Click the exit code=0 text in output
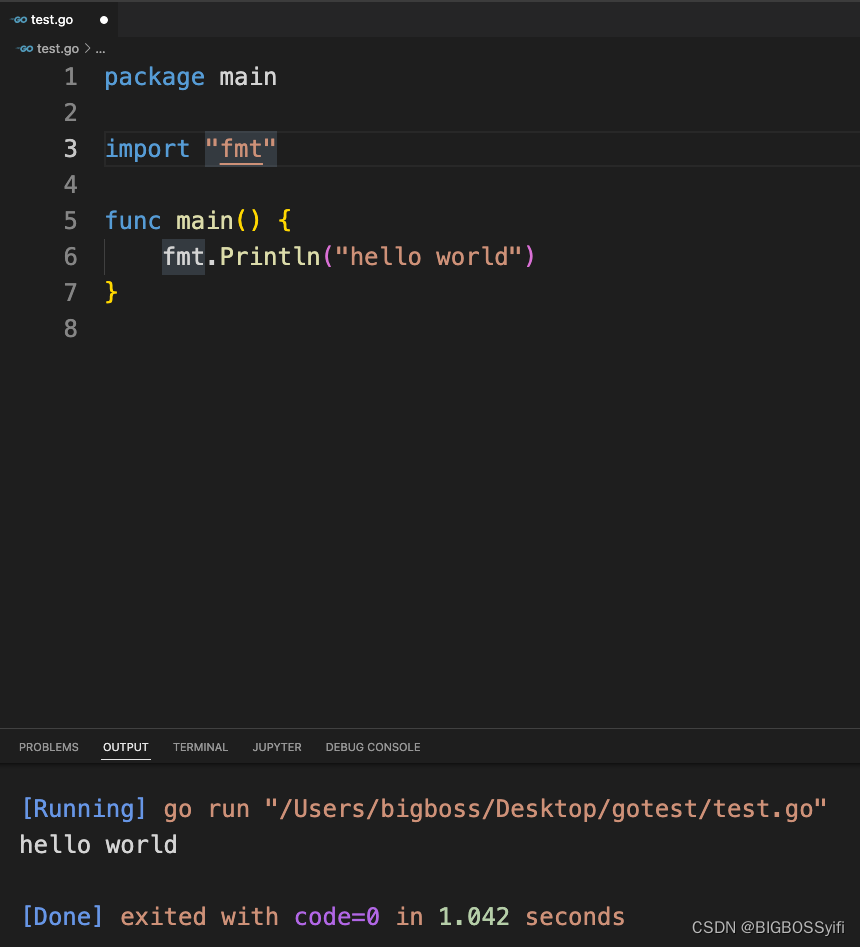 (x=337, y=916)
